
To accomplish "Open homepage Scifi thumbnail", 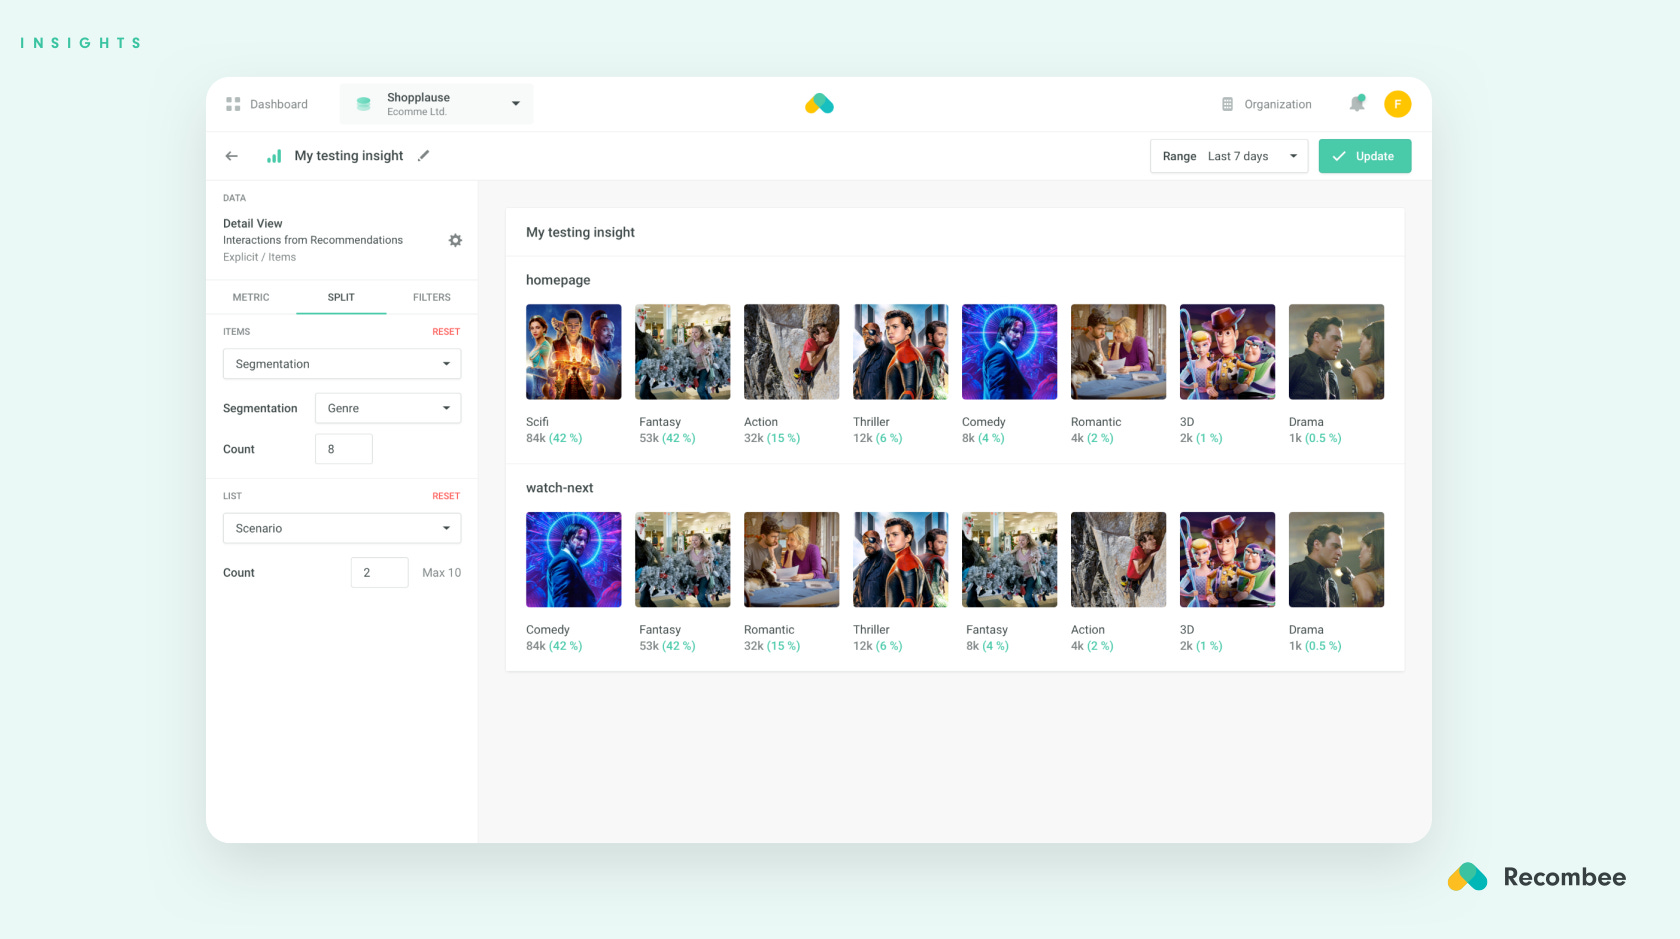I will (x=574, y=352).
